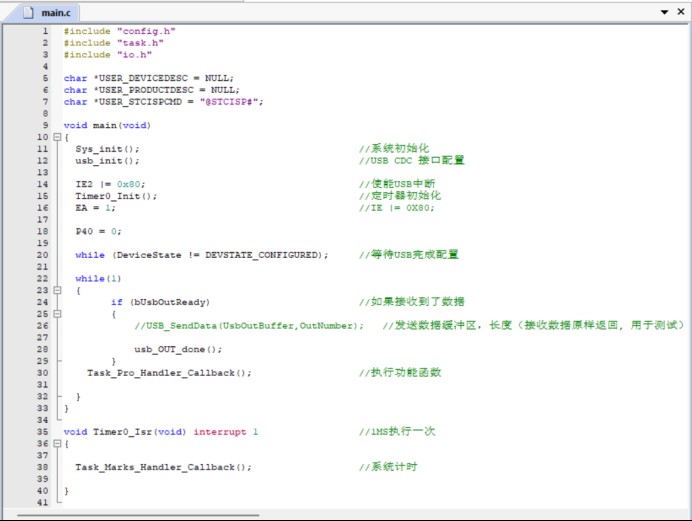Collapse the if block fold at line 25
692x521 pixels.
coord(57,314)
